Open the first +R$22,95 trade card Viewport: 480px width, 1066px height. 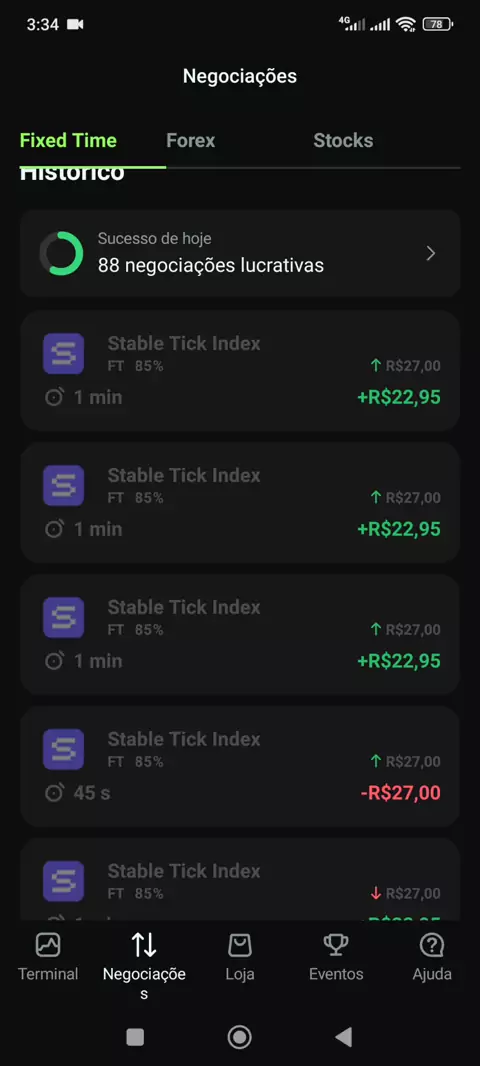(240, 371)
